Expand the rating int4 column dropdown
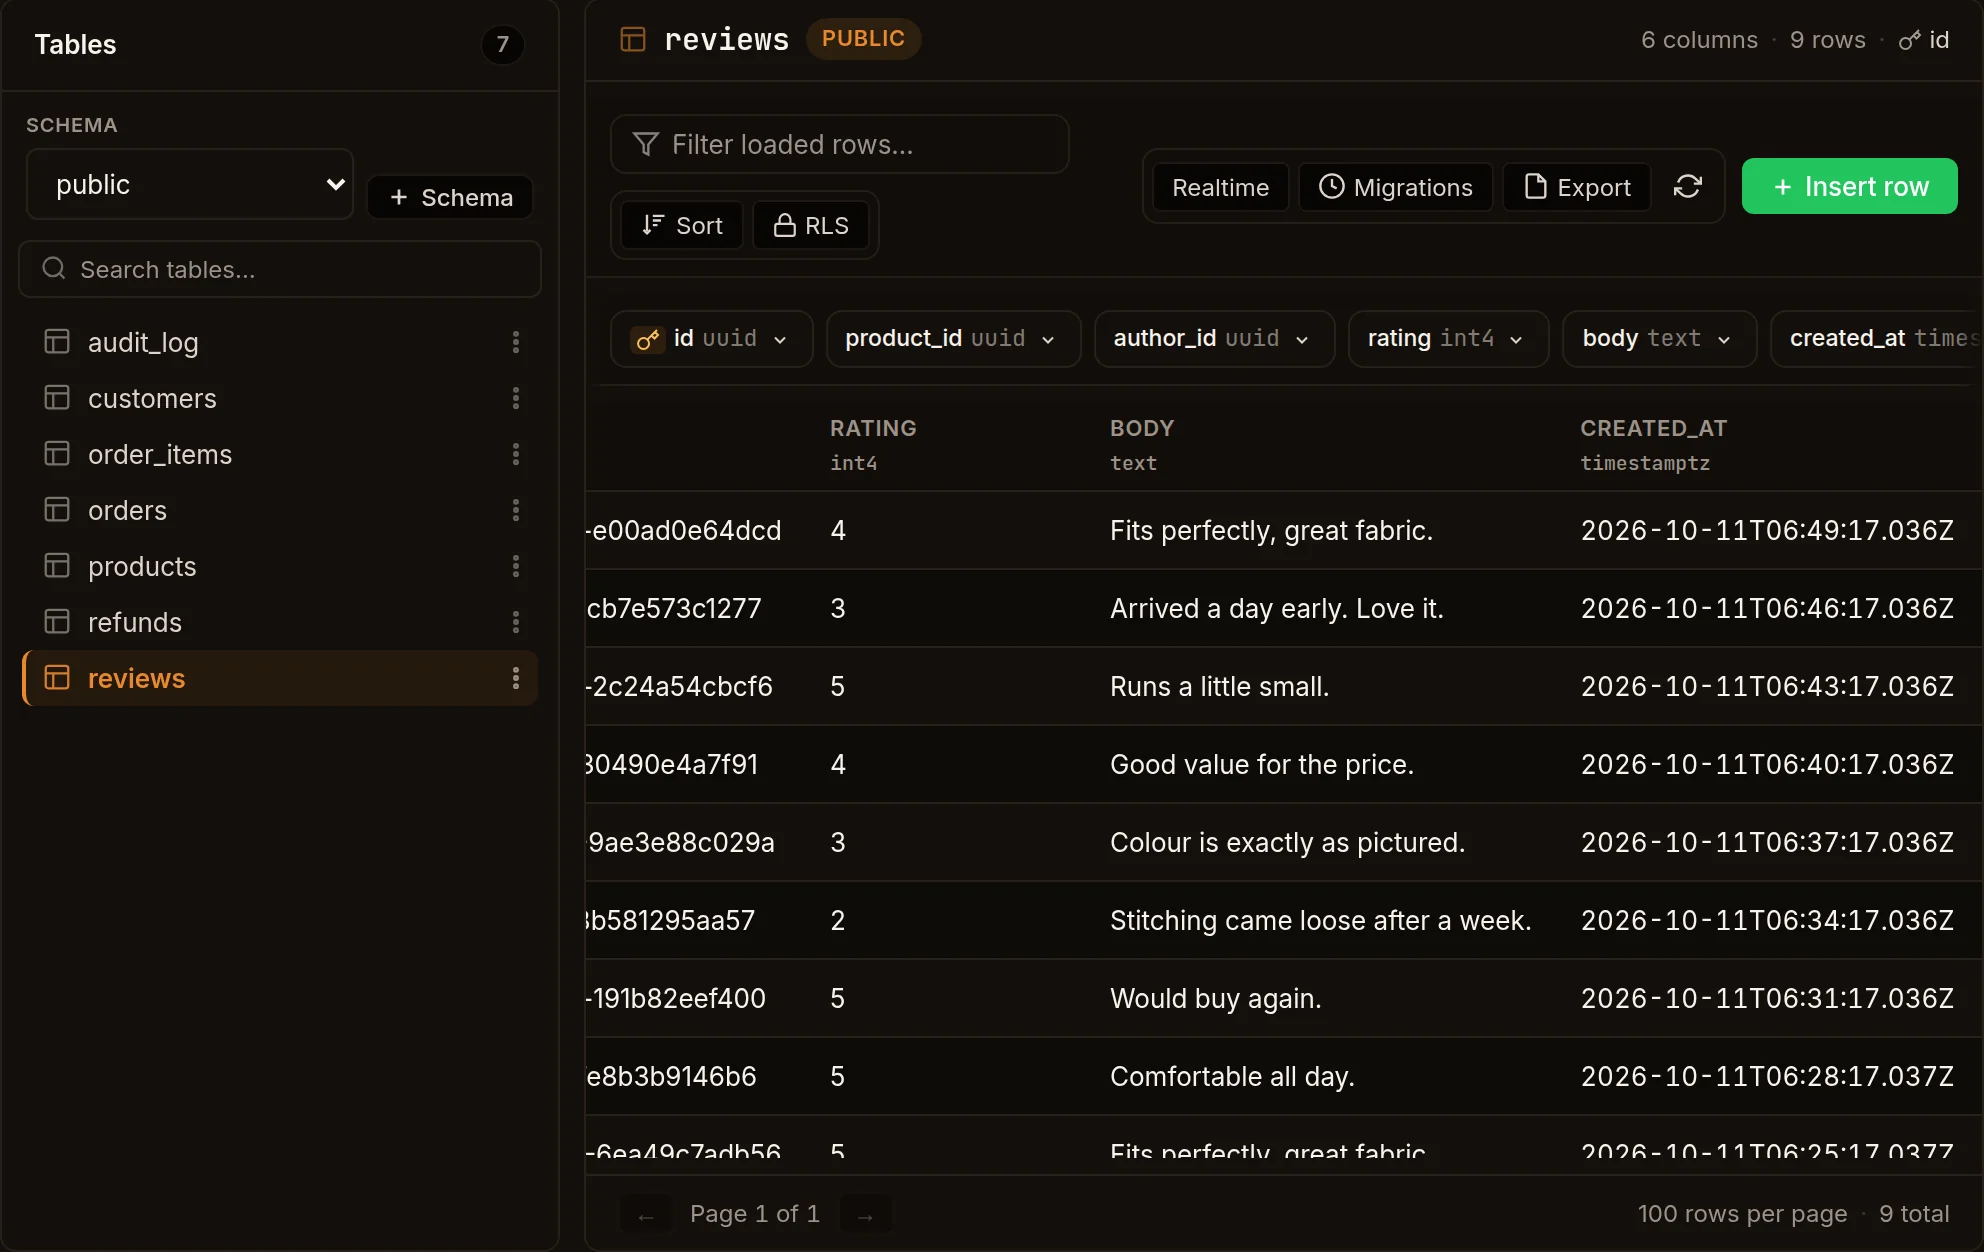Viewport: 1984px width, 1252px height. 1516,340
